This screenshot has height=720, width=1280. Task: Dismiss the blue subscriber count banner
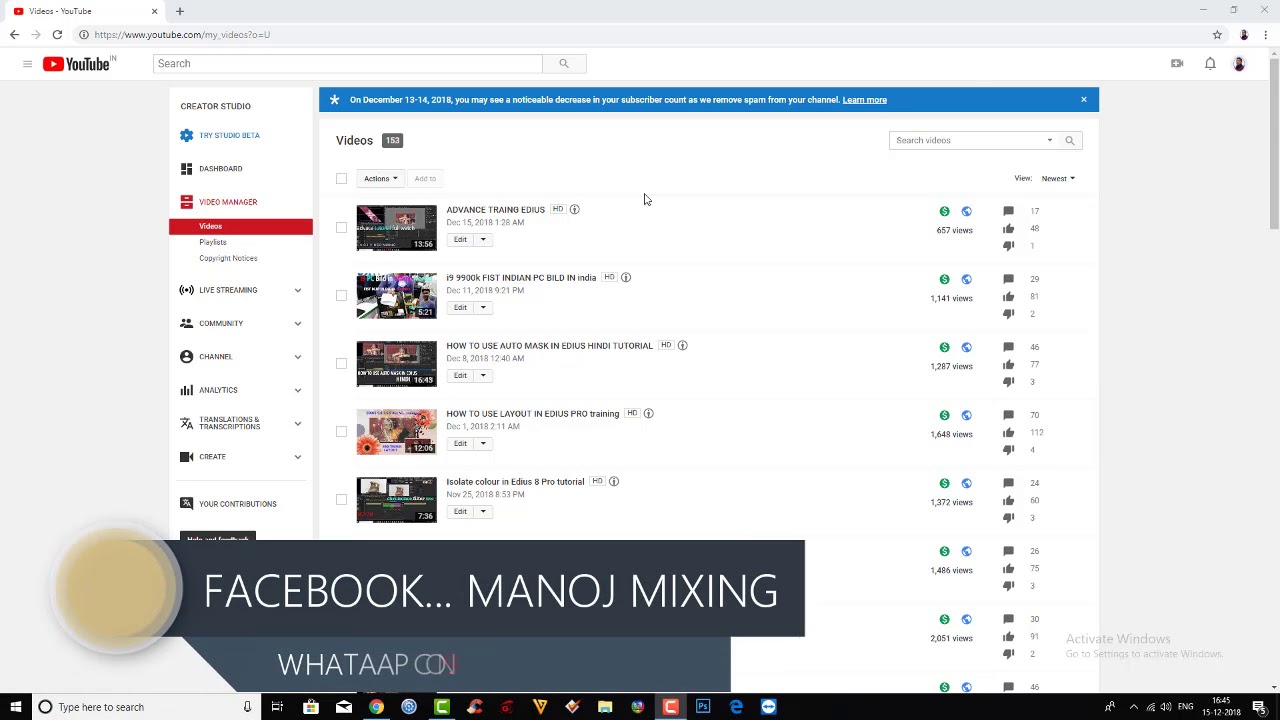[1083, 100]
